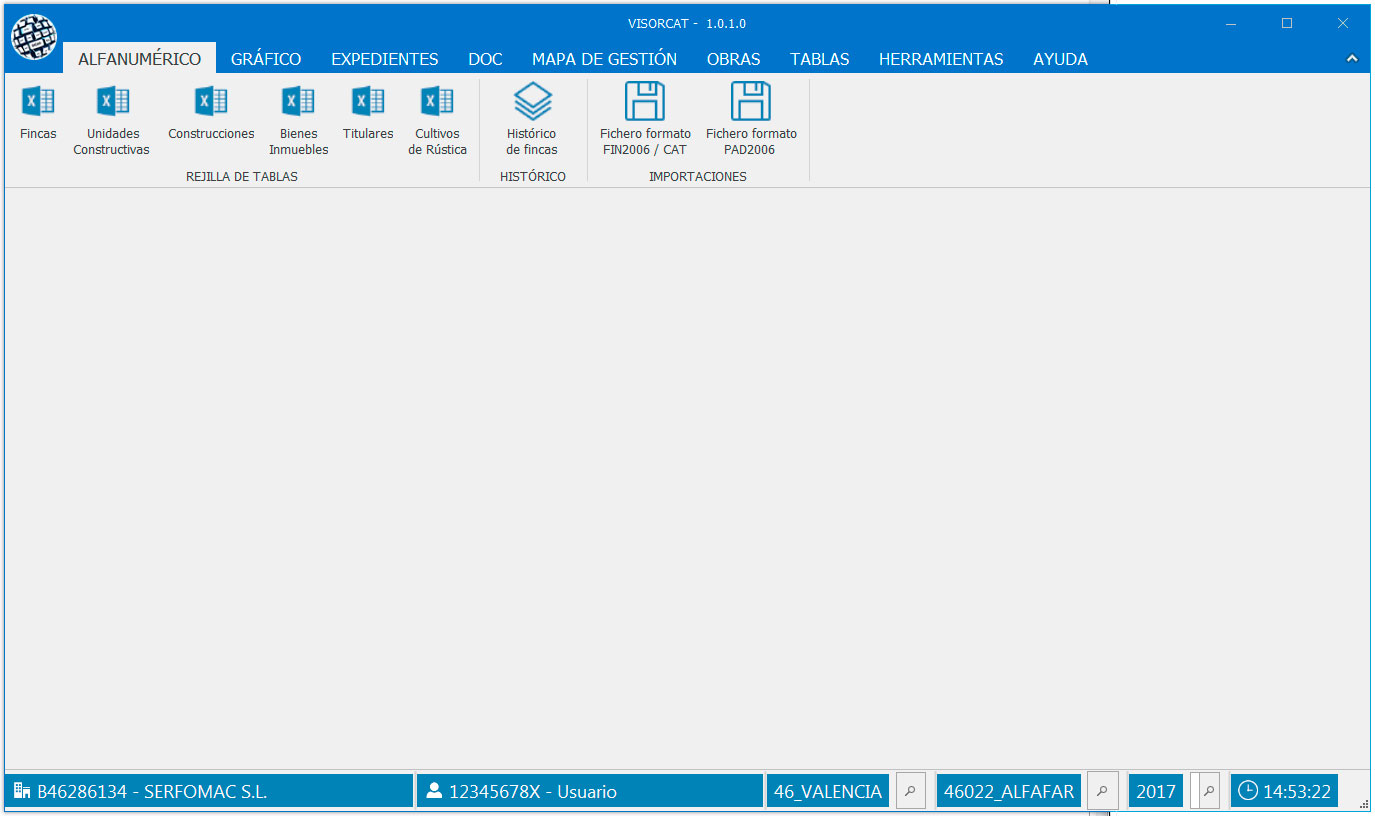Import Fichero formato FIN2006 / CAT
The width and height of the screenshot is (1375, 816).
click(645, 120)
